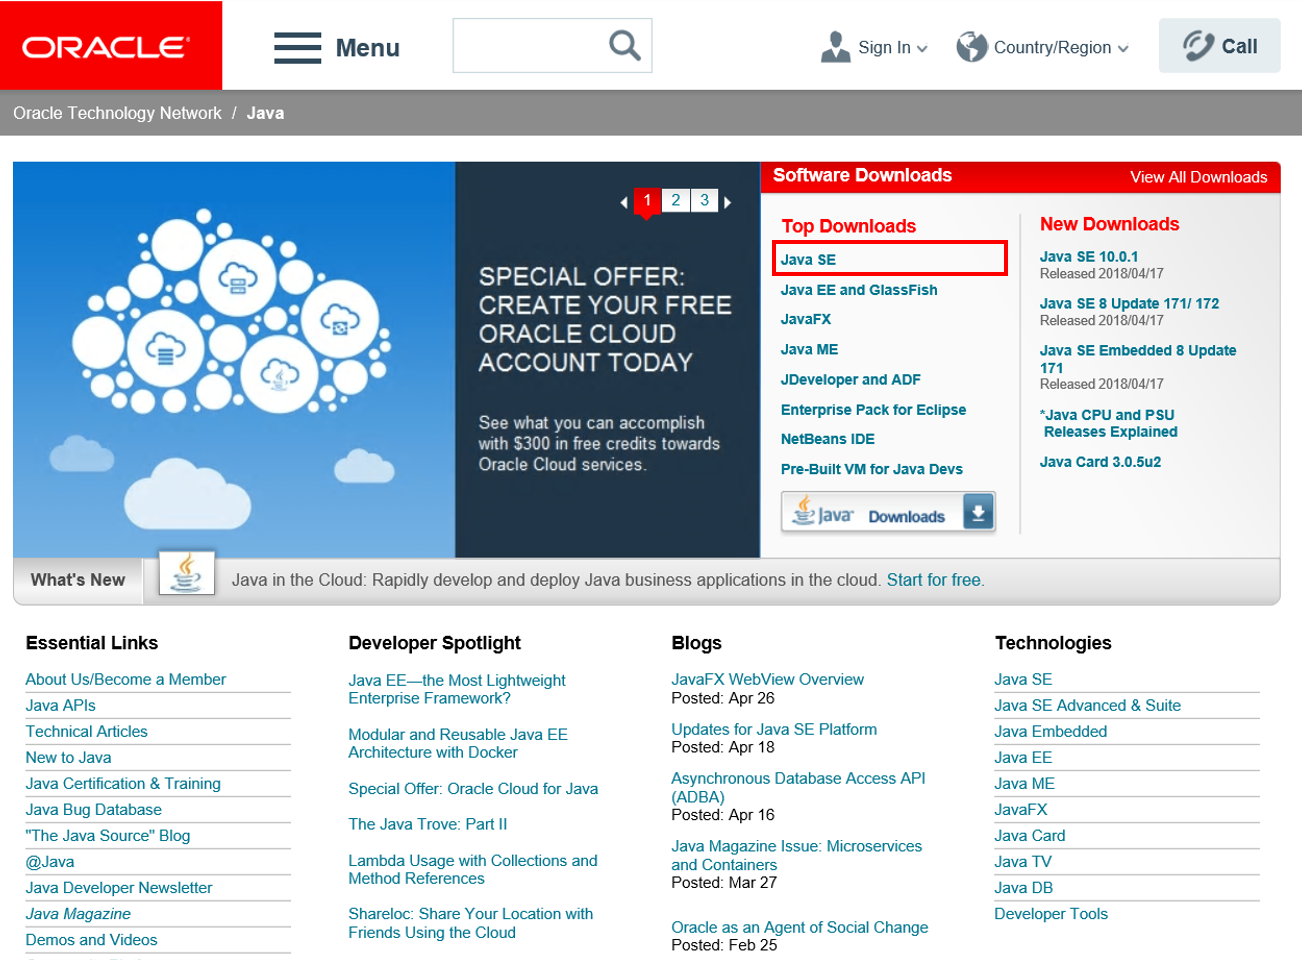This screenshot has width=1302, height=960.
Task: Click inside the search input field
Action: click(530, 45)
